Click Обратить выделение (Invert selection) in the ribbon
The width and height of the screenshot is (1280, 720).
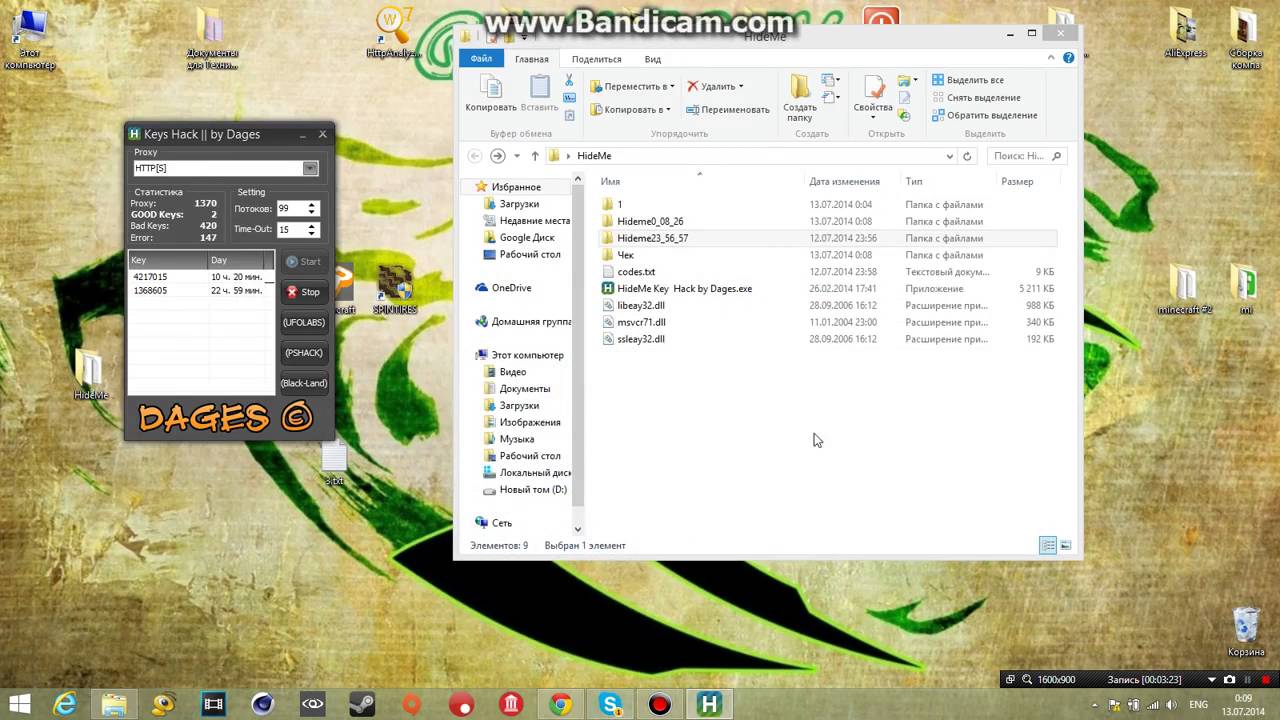click(x=984, y=115)
